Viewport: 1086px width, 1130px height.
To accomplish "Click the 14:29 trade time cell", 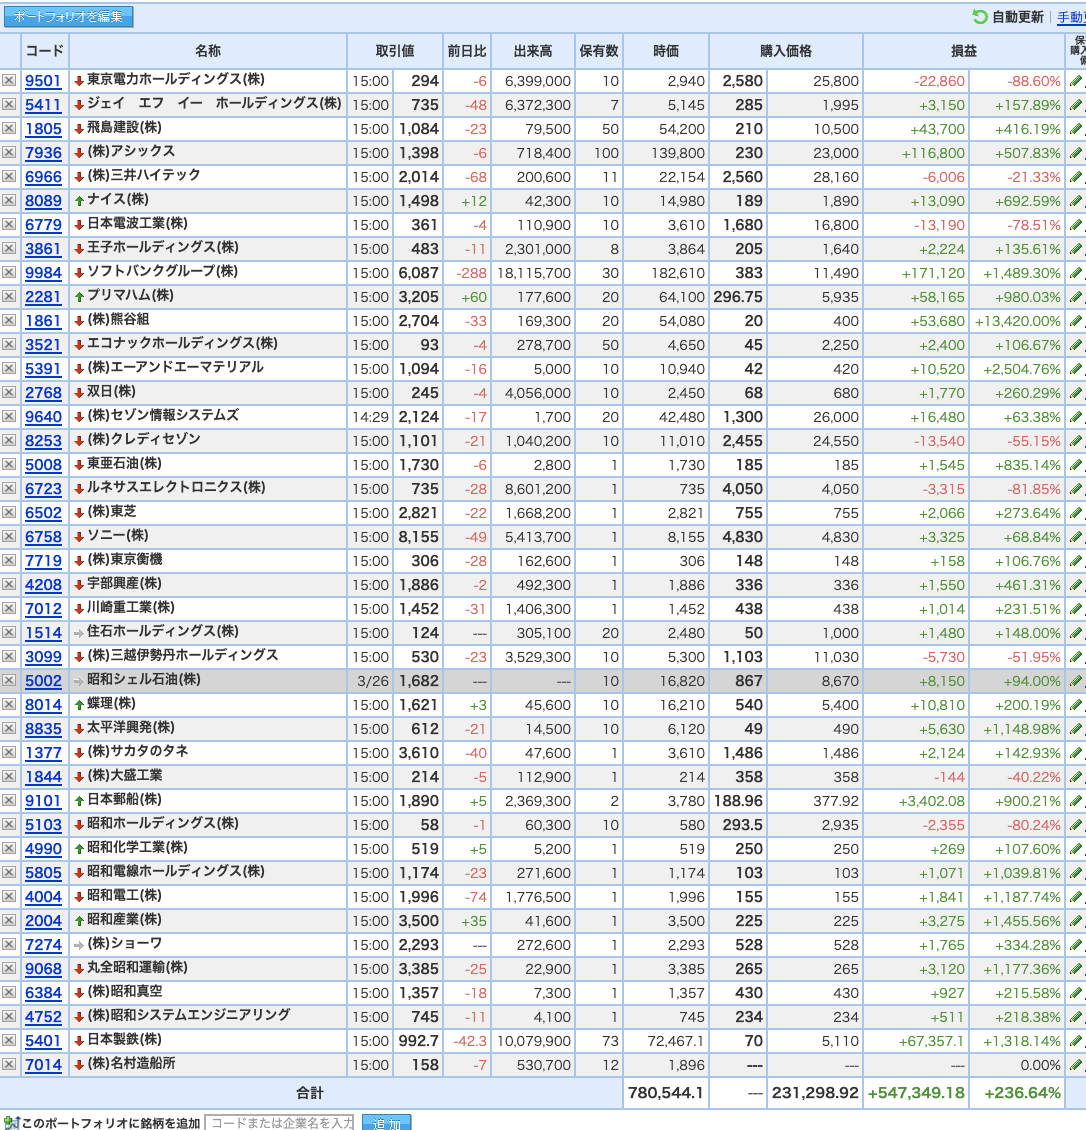I will tap(370, 417).
